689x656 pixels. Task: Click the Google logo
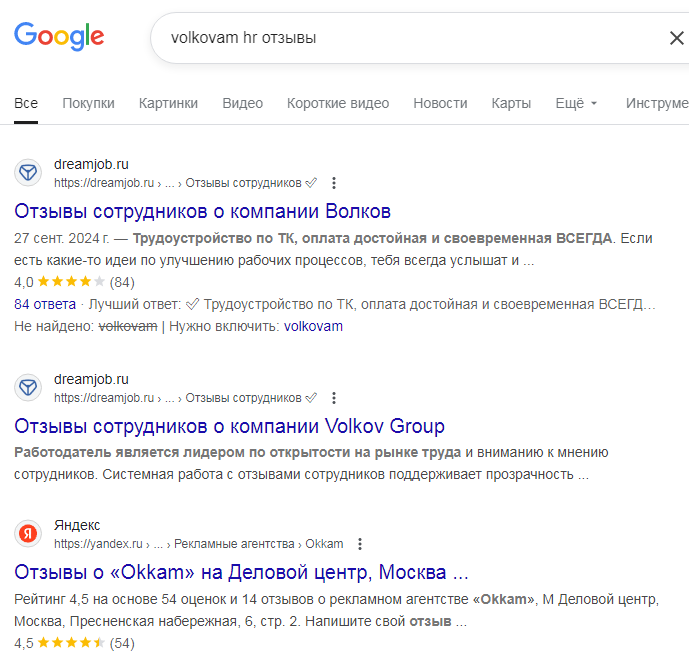(59, 38)
